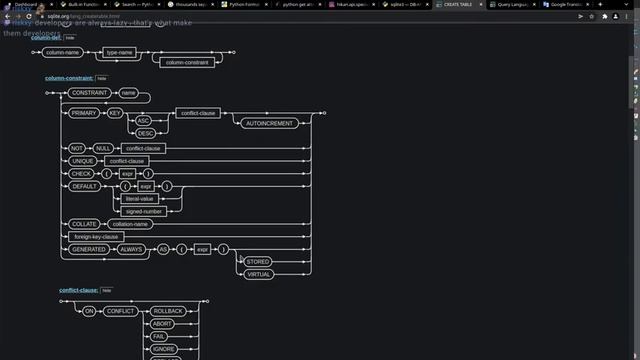Click the send/share icon in the address bar

coord(580,16)
